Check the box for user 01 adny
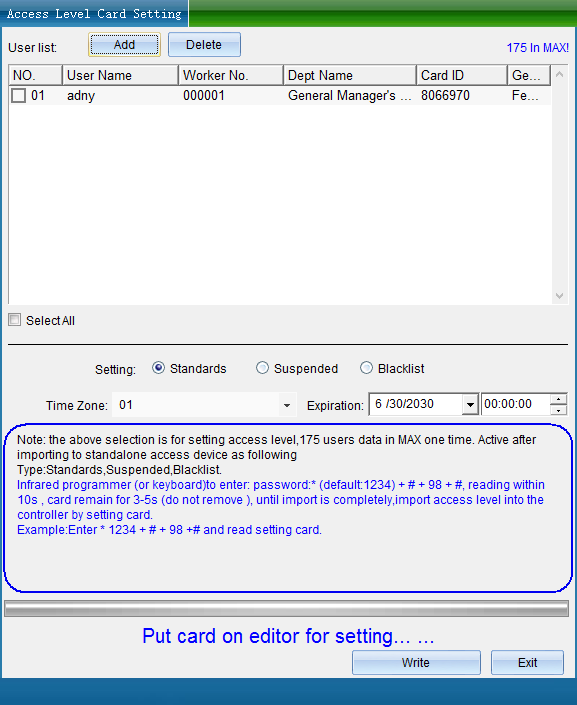577x705 pixels. 18,95
